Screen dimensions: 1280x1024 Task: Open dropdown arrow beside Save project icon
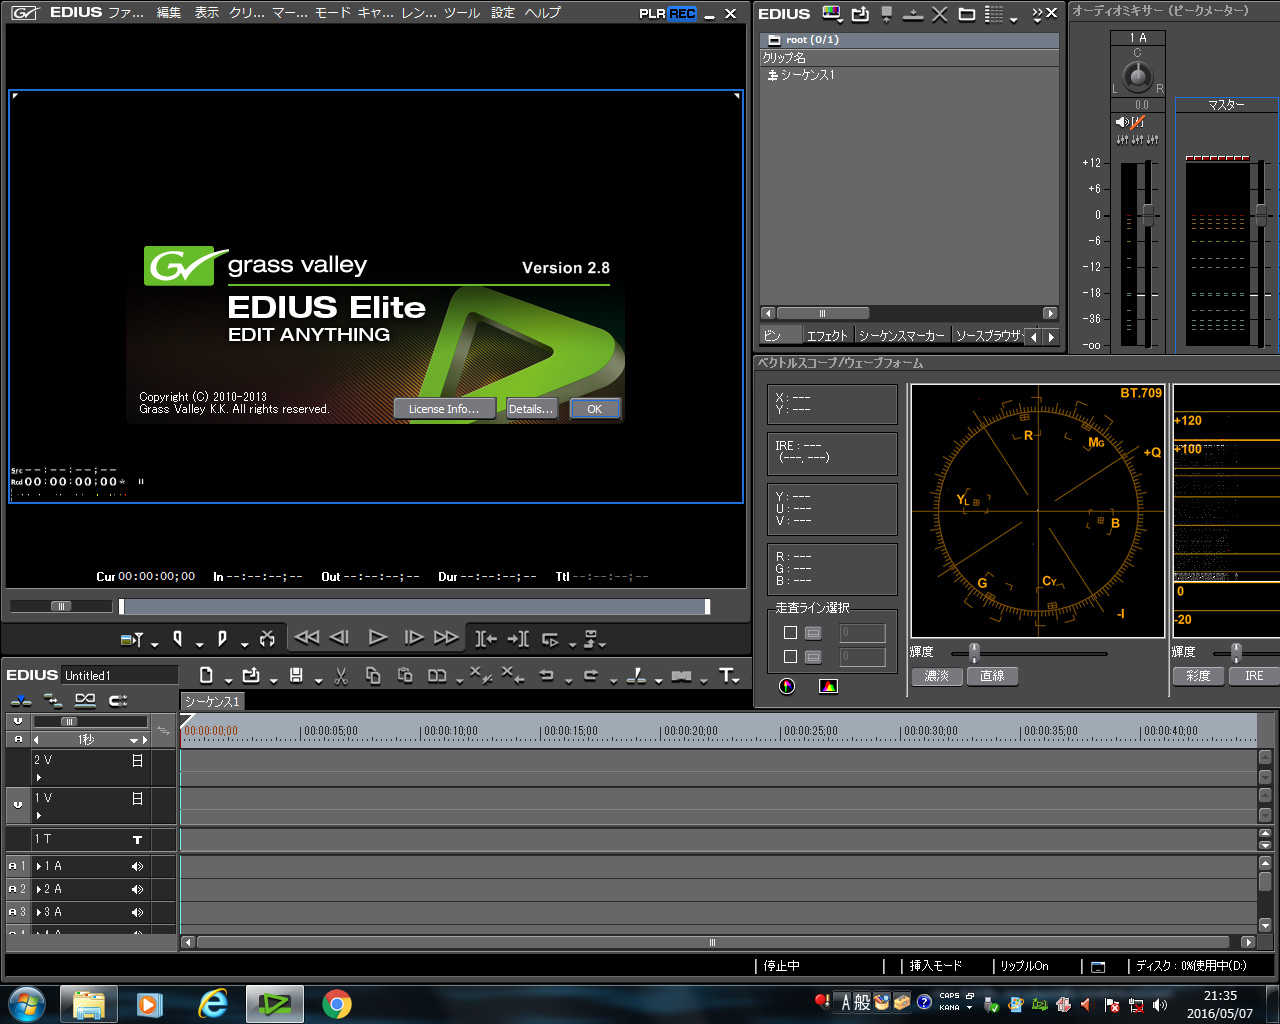(318, 681)
